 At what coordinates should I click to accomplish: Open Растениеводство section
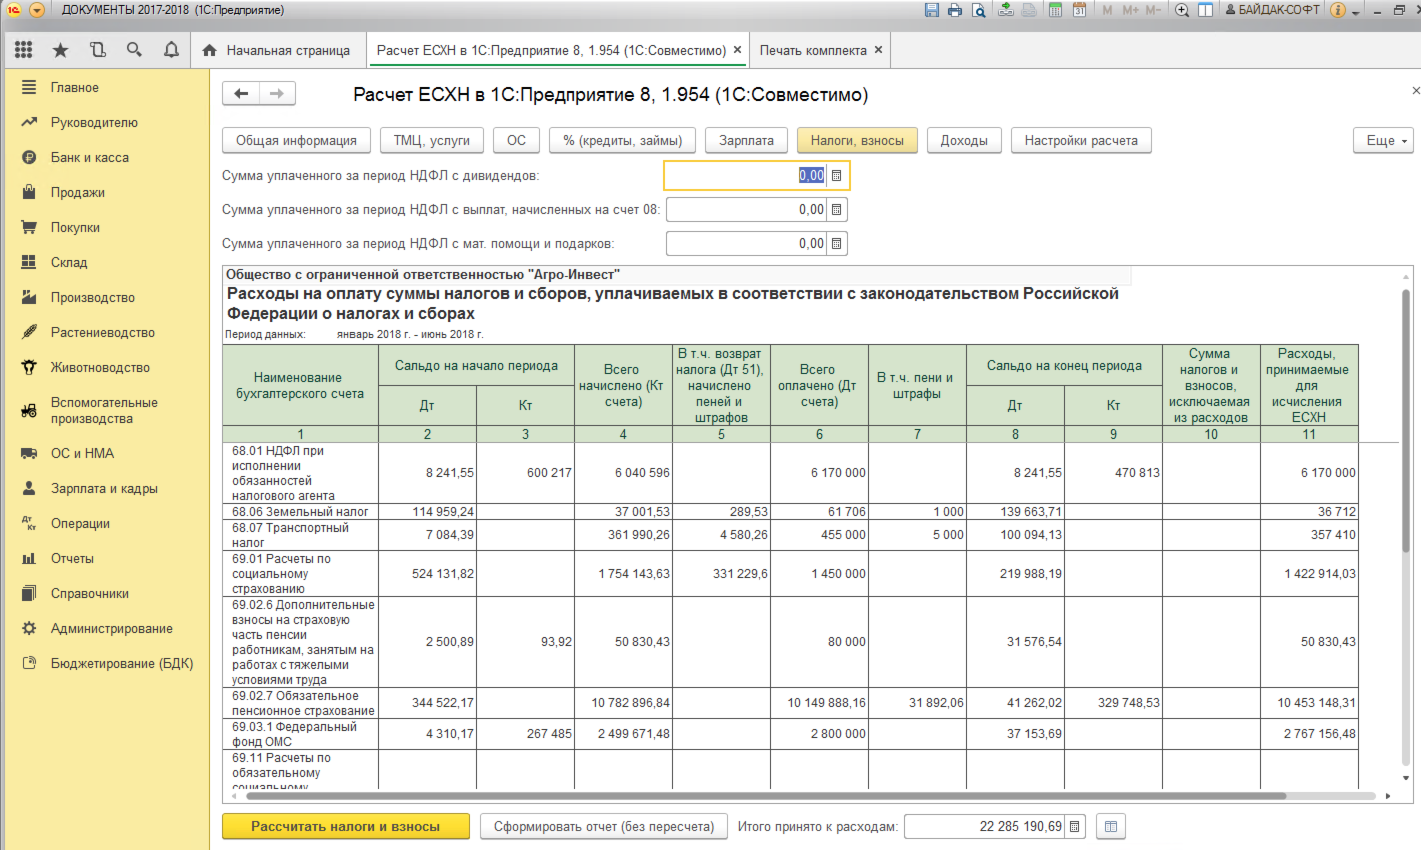point(105,333)
